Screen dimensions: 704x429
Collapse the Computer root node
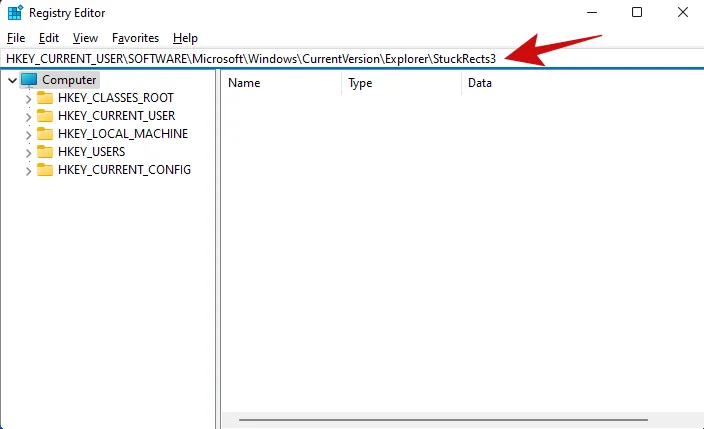click(11, 80)
